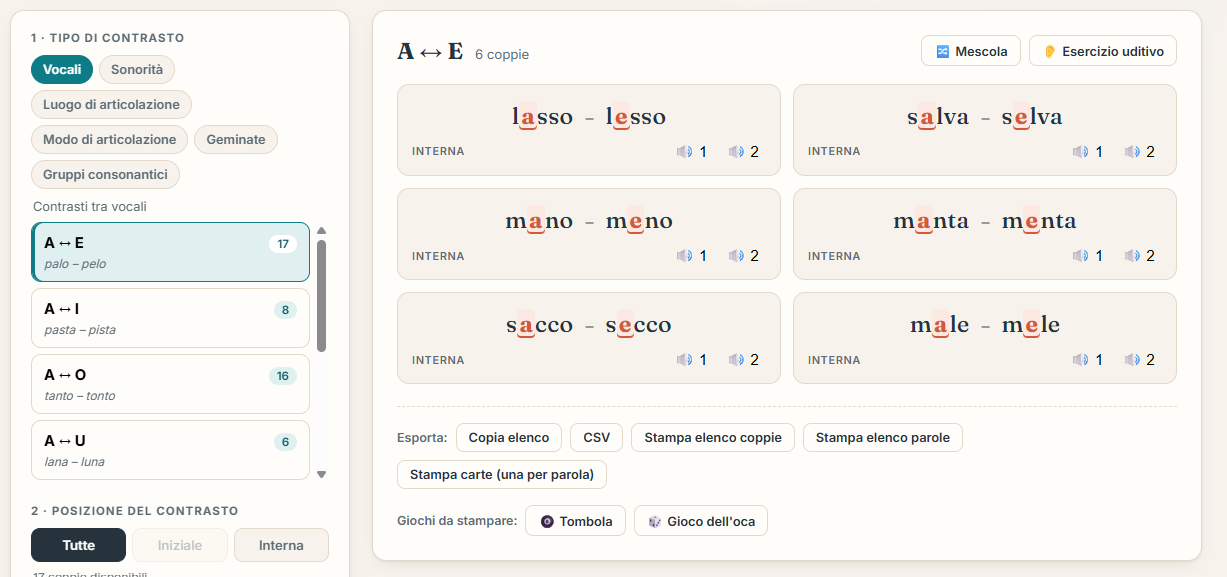The image size is (1227, 577).
Task: Click the word salva
Action: tap(938, 117)
